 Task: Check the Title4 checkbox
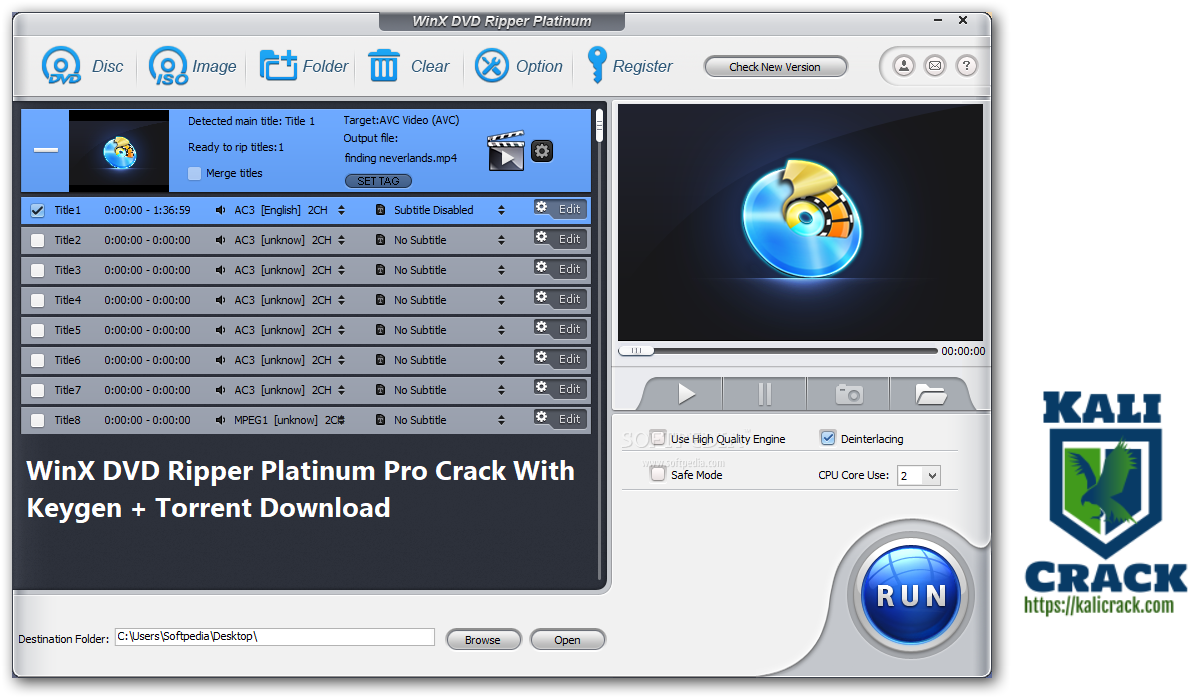click(x=37, y=300)
